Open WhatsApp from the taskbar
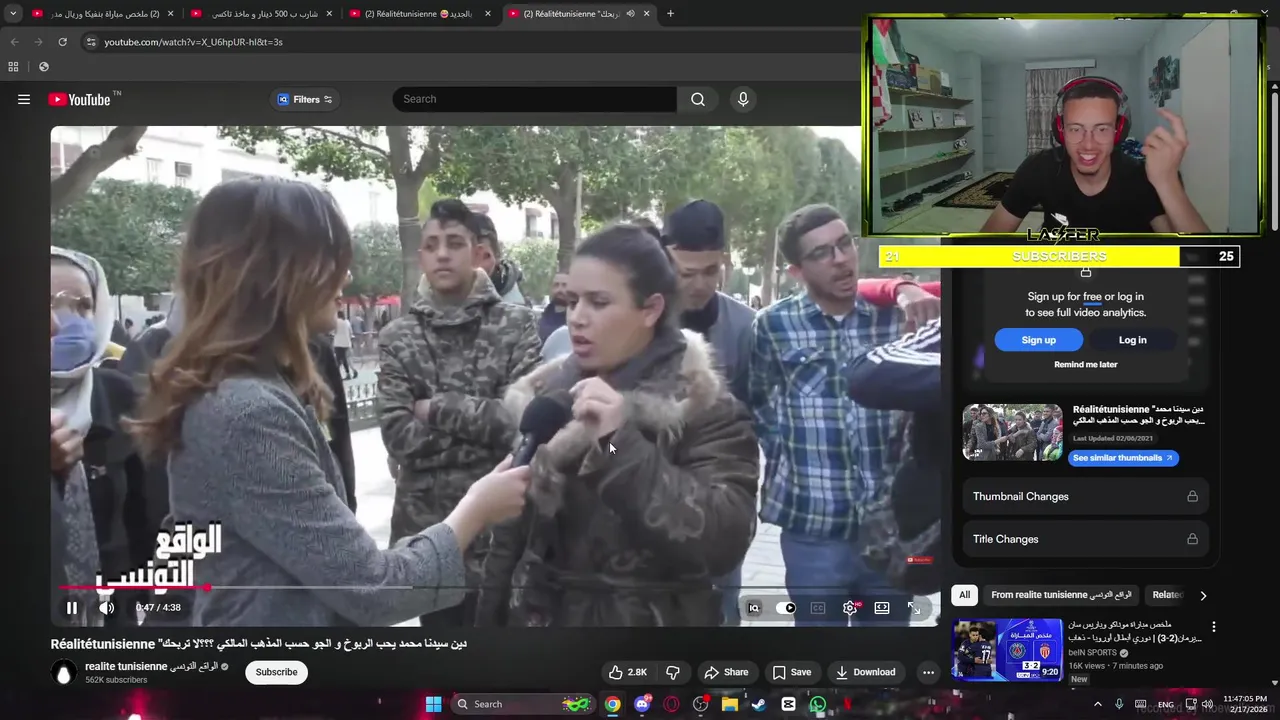The height and width of the screenshot is (720, 1280). tap(818, 704)
